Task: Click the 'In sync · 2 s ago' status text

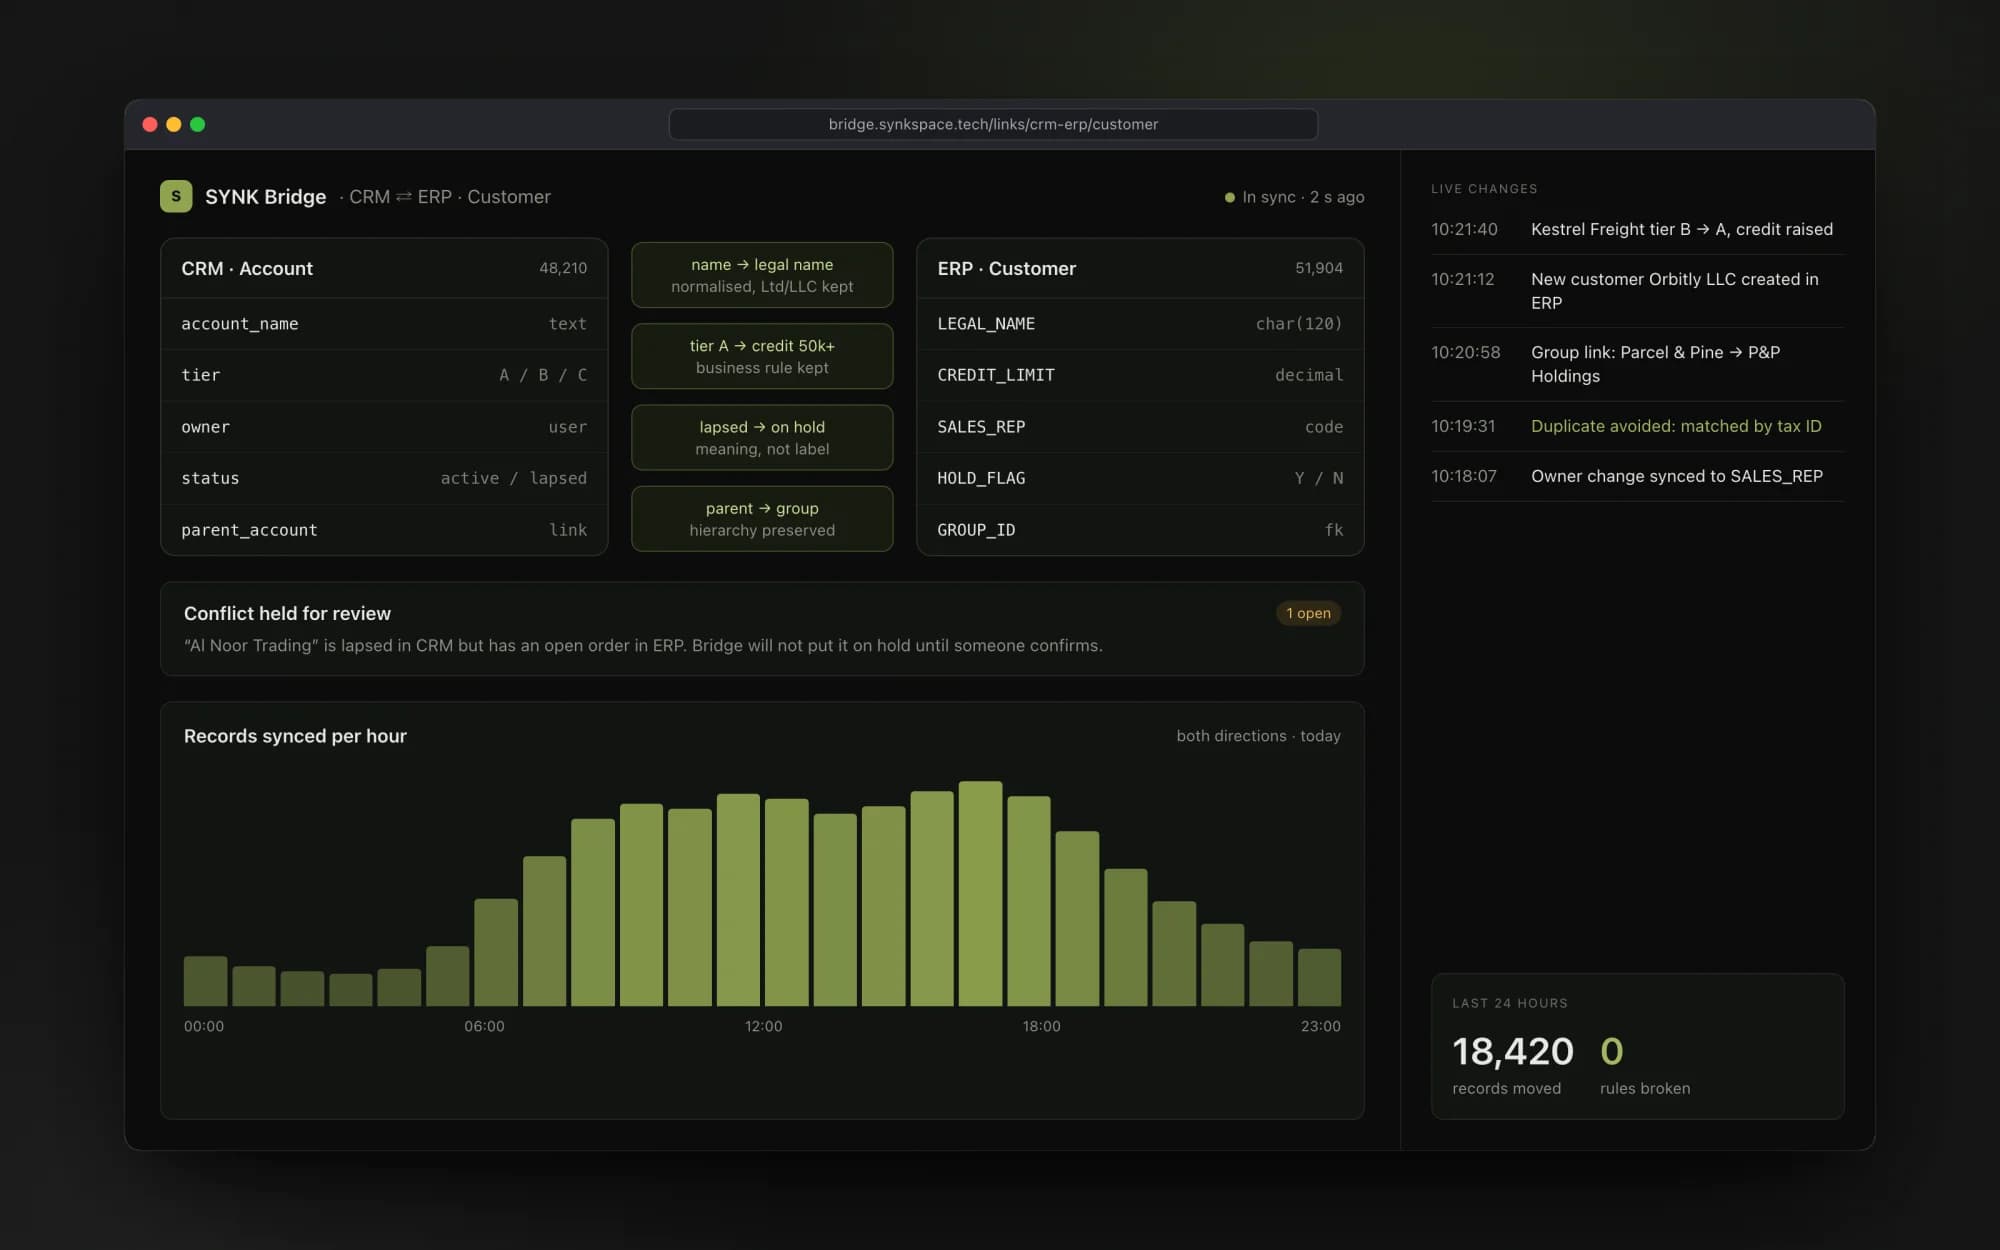Action: coord(1303,197)
